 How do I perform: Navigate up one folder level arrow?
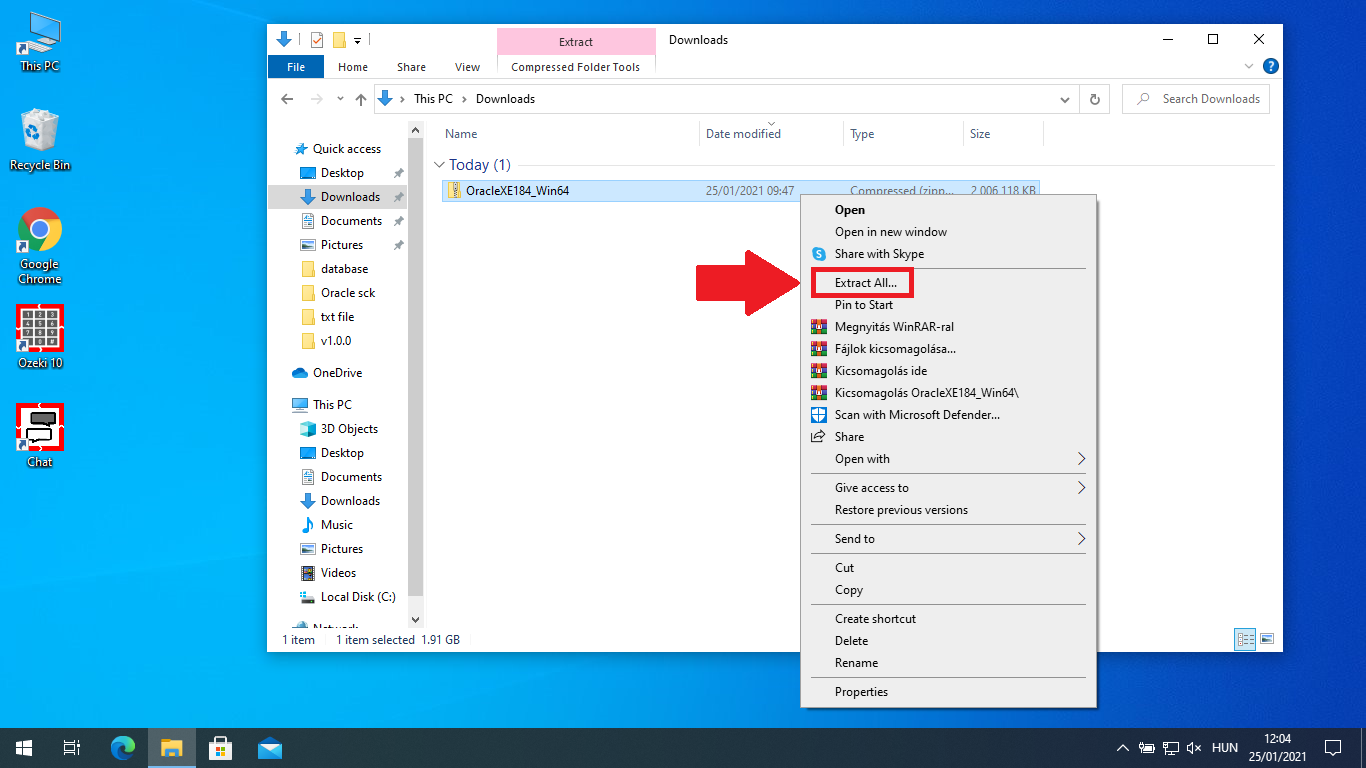[361, 99]
